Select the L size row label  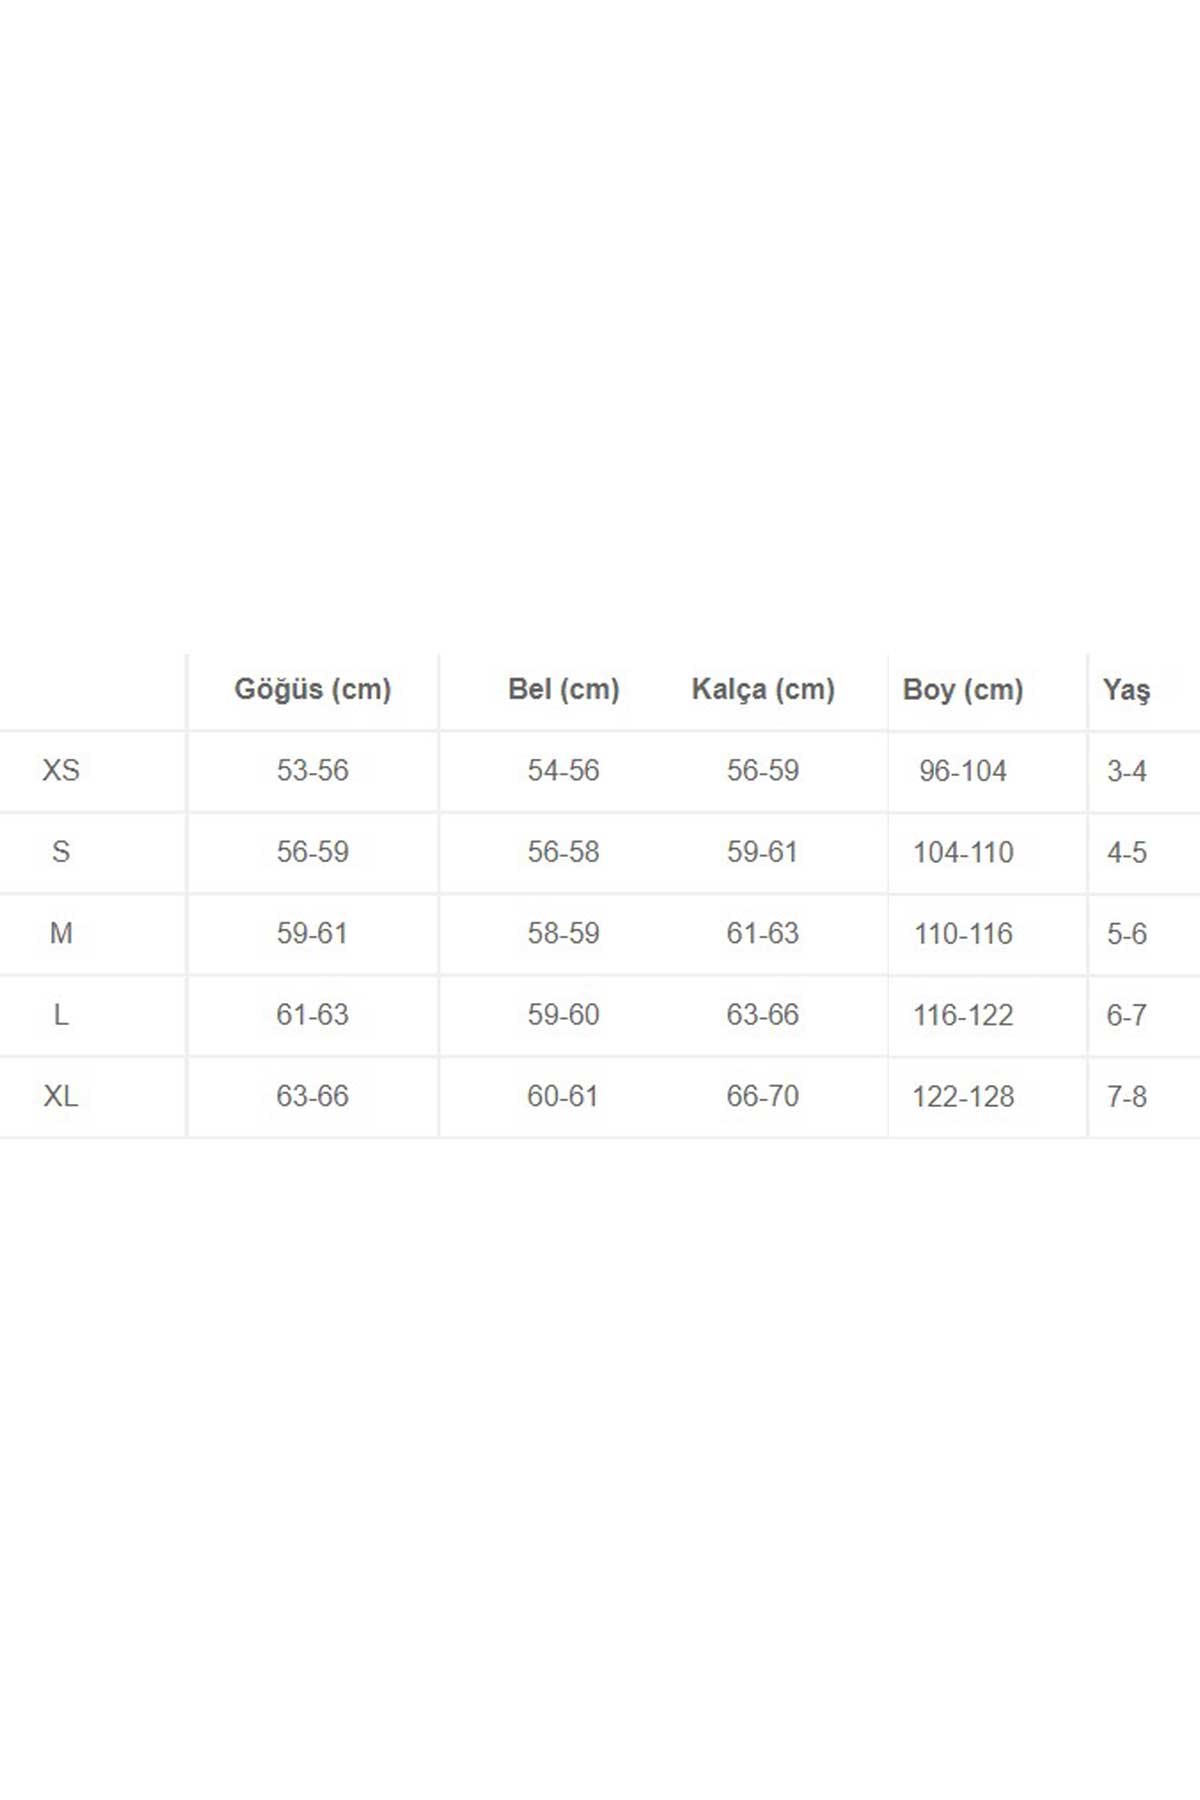(60, 1015)
